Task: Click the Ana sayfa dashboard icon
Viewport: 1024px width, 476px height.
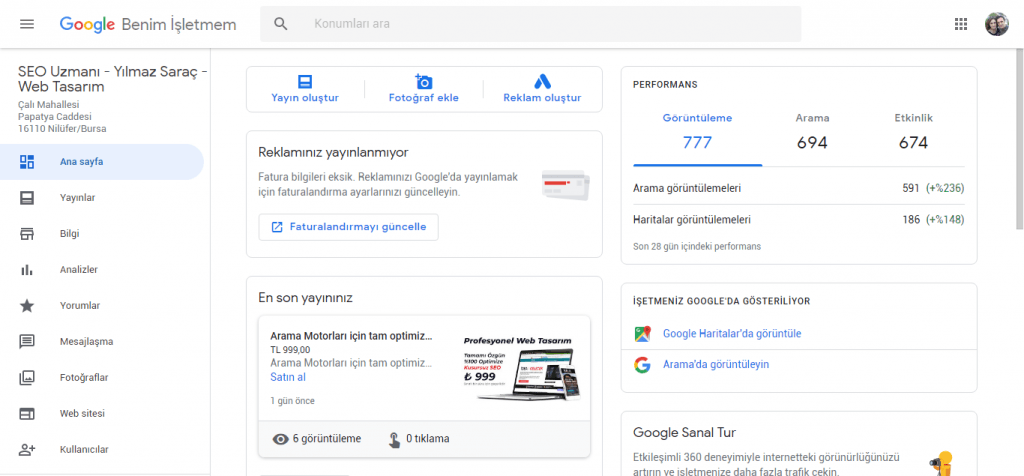Action: pyautogui.click(x=27, y=162)
